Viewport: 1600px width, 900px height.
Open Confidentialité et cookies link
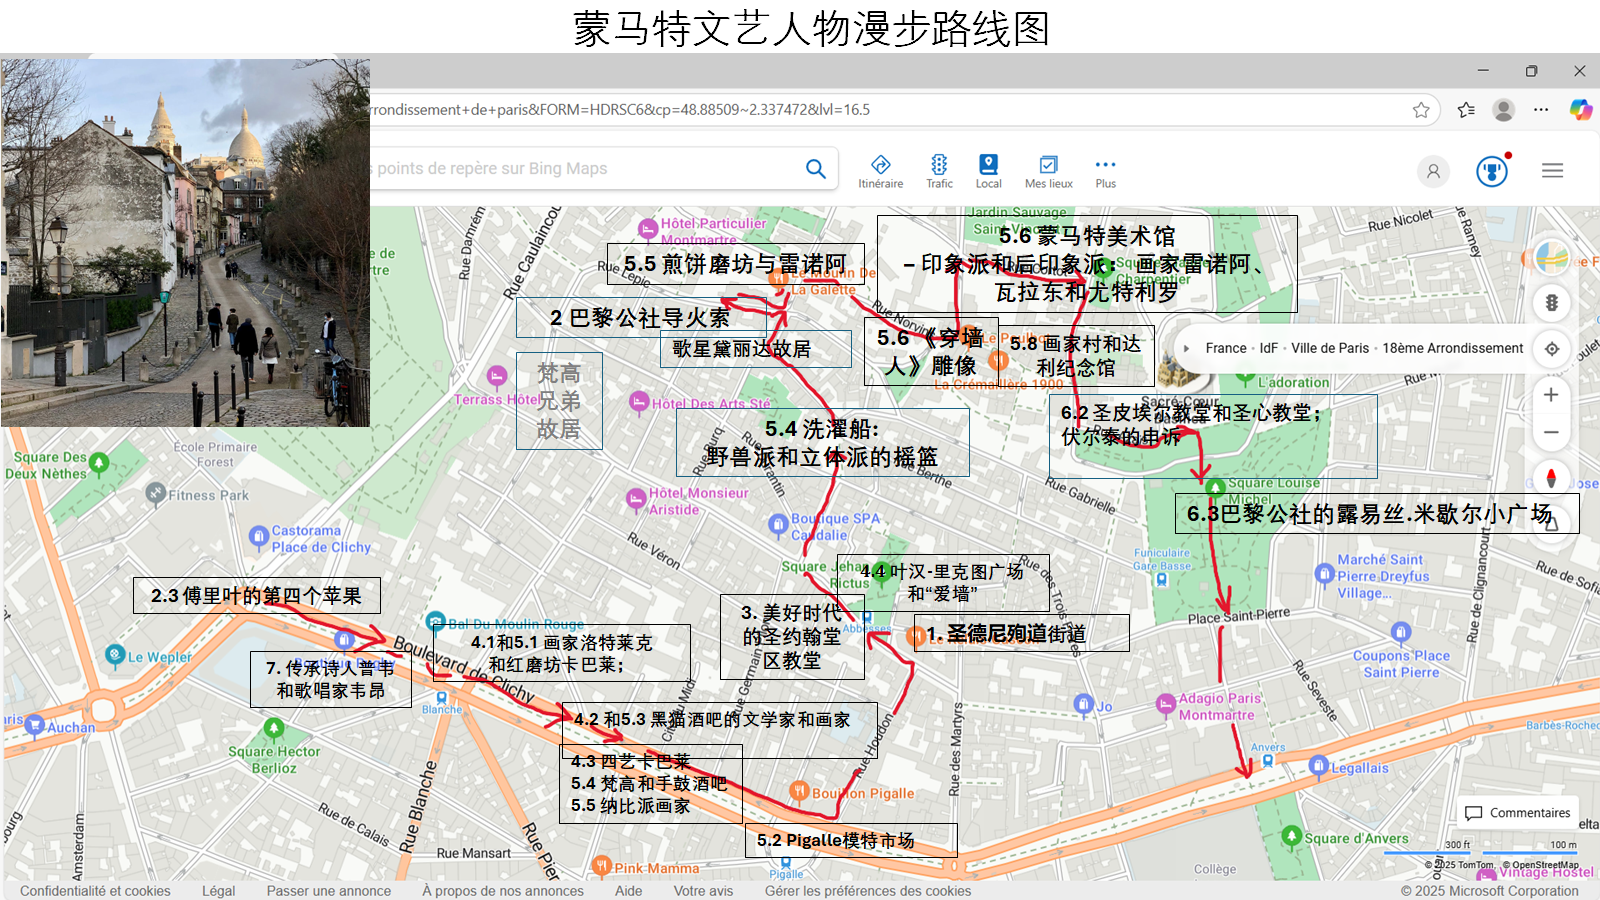[95, 891]
